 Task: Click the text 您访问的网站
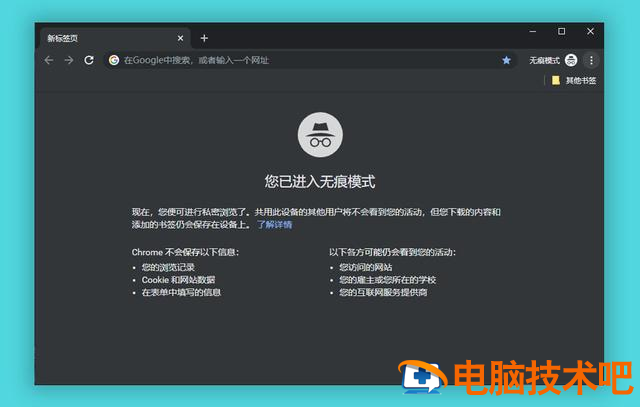(366, 267)
